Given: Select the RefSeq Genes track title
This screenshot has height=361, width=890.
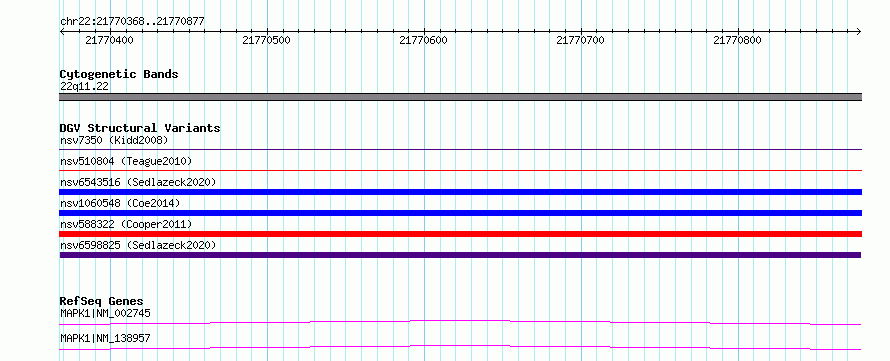Looking at the screenshot, I should click(102, 301).
